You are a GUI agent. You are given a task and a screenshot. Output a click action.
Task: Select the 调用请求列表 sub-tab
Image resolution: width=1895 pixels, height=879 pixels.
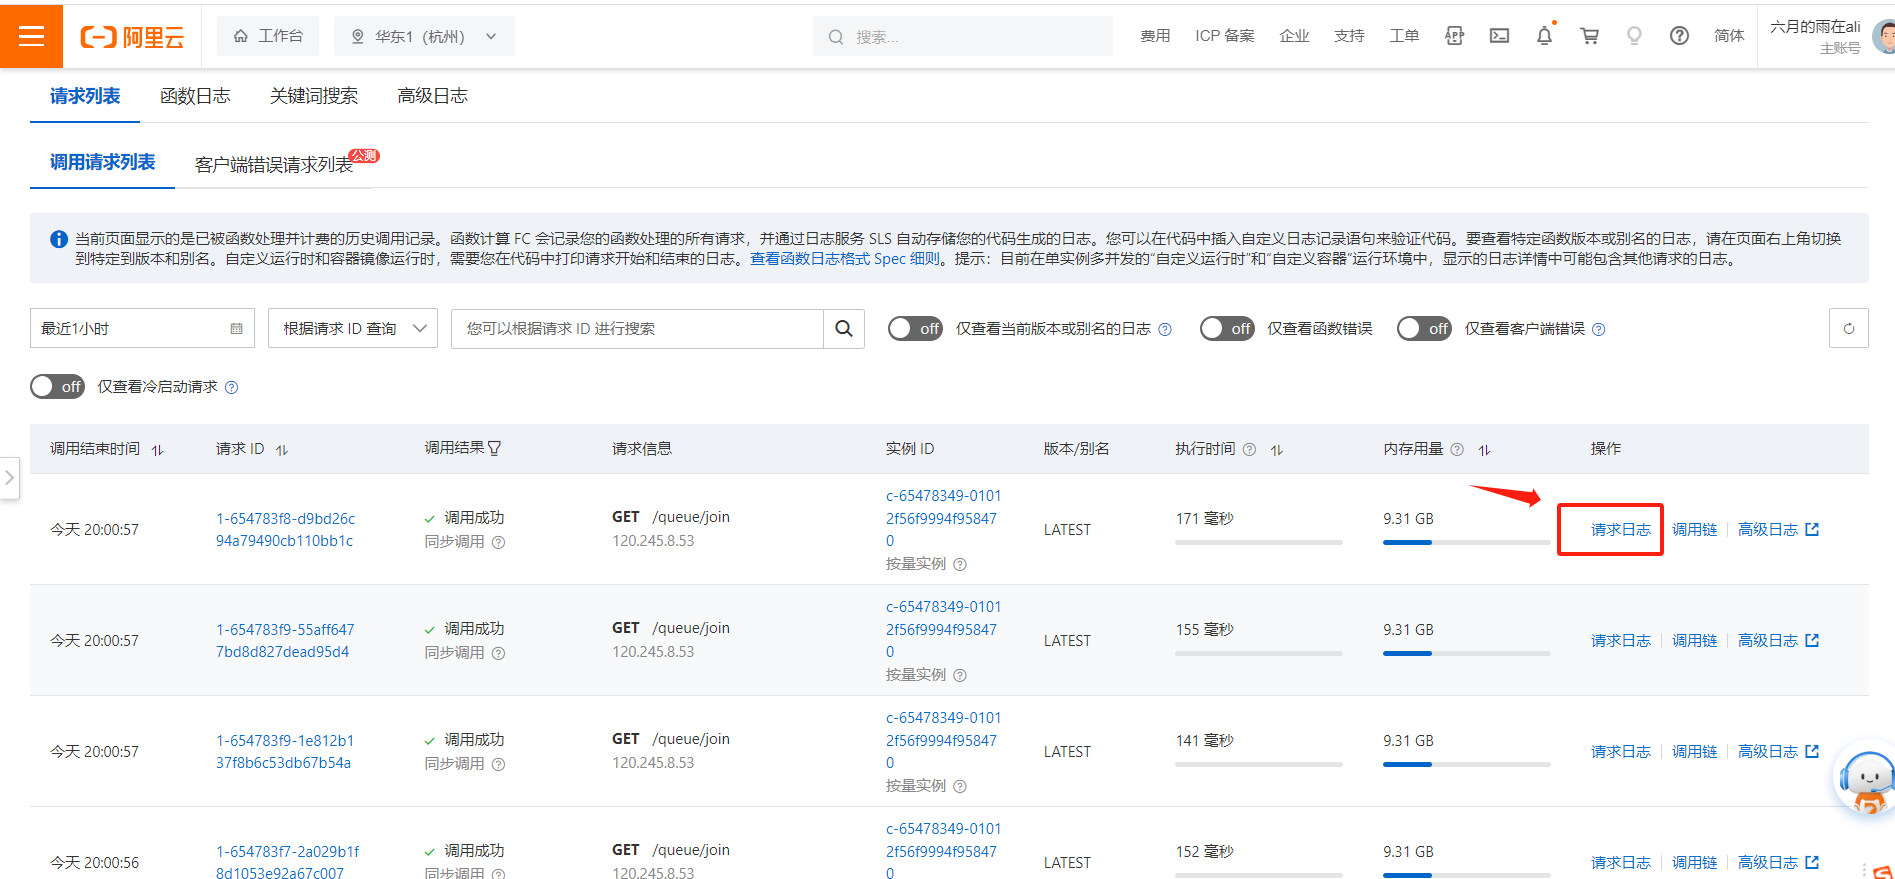102,162
